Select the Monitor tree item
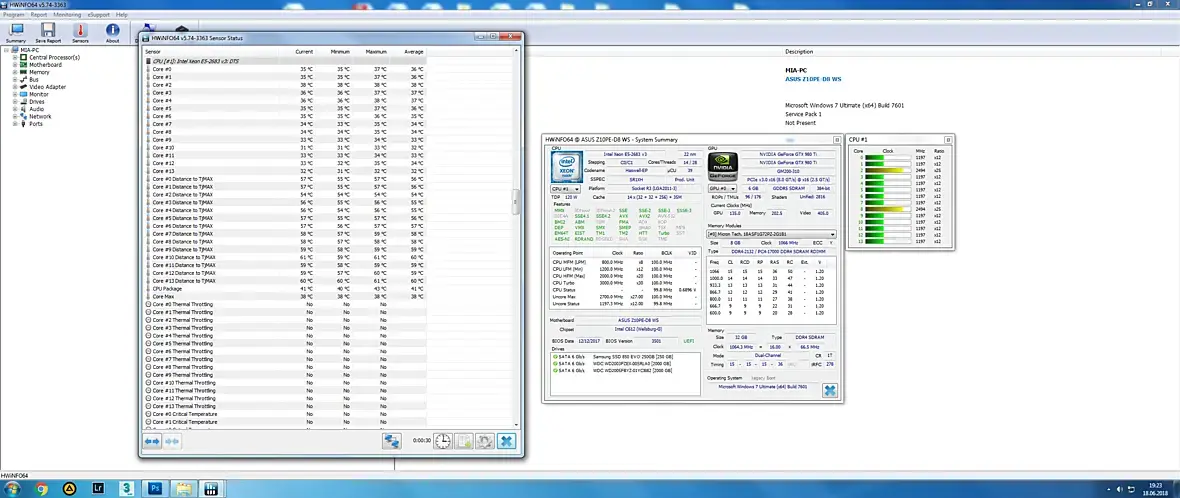The image size is (1180, 498). click(x=39, y=94)
